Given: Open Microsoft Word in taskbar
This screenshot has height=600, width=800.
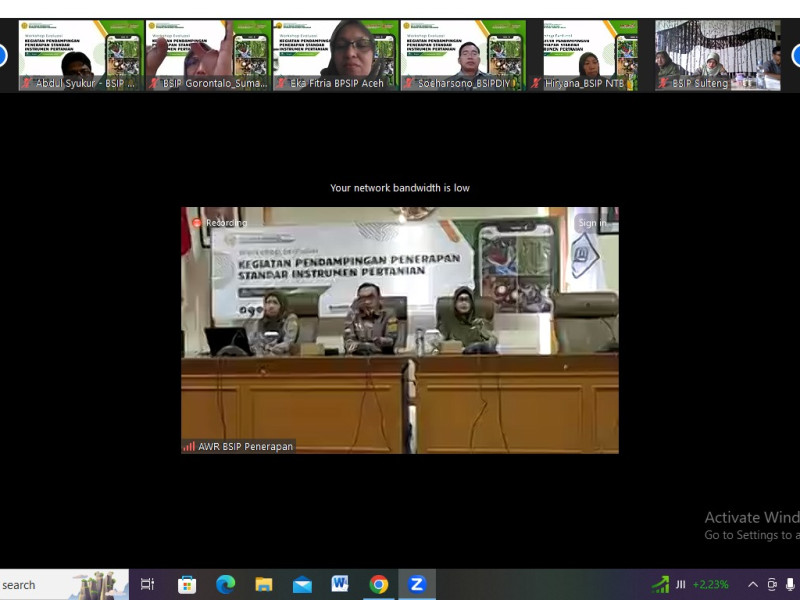Looking at the screenshot, I should pos(340,584).
